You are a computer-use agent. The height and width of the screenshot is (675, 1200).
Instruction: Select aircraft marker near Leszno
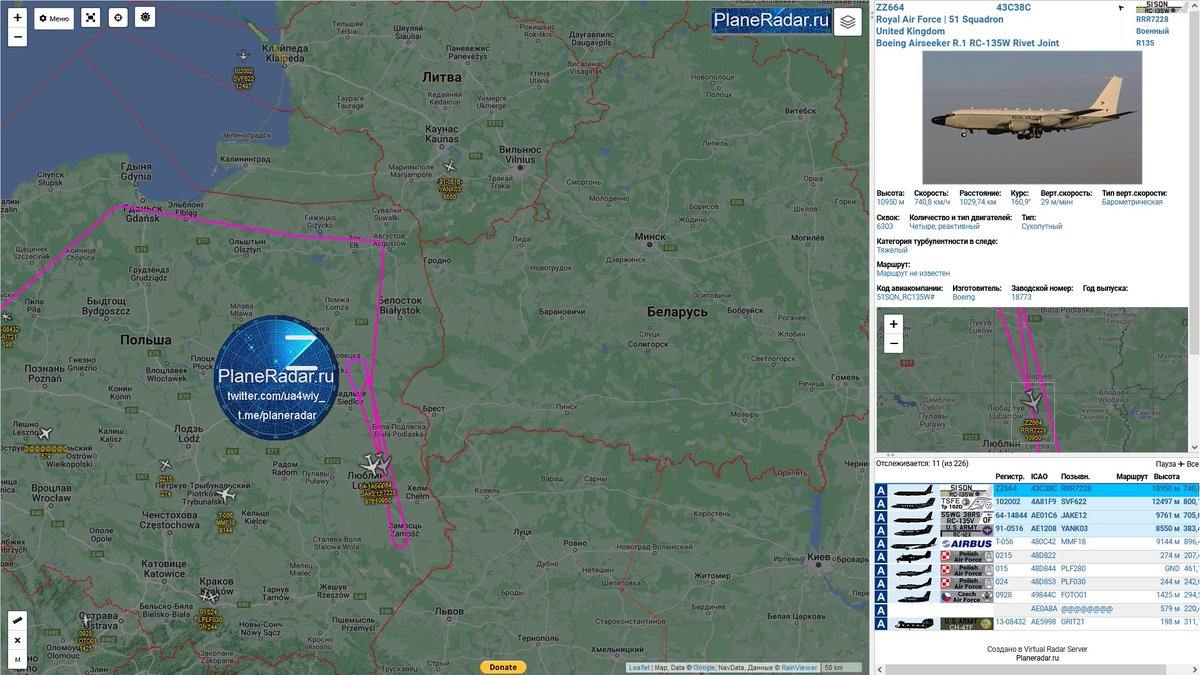[x=44, y=433]
